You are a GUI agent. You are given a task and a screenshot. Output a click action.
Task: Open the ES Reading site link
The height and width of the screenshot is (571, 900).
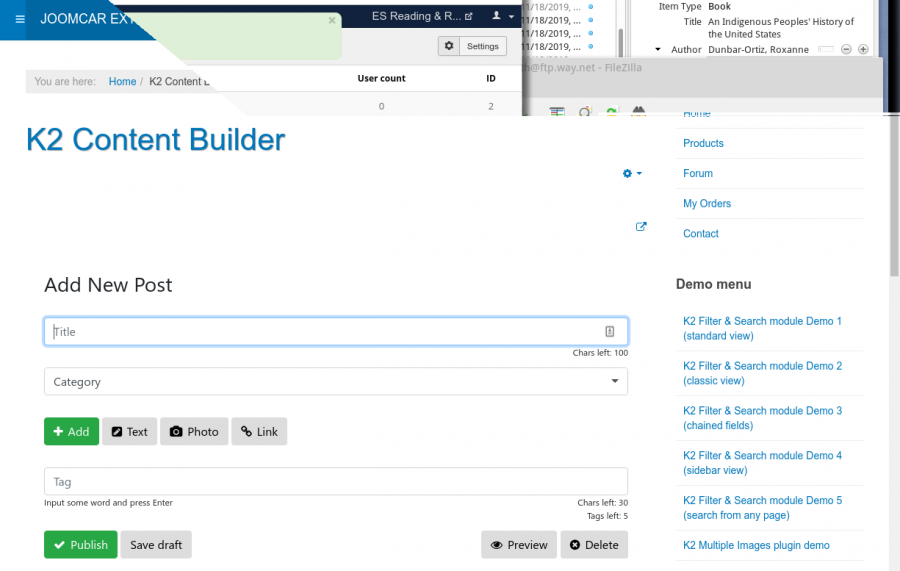422,16
